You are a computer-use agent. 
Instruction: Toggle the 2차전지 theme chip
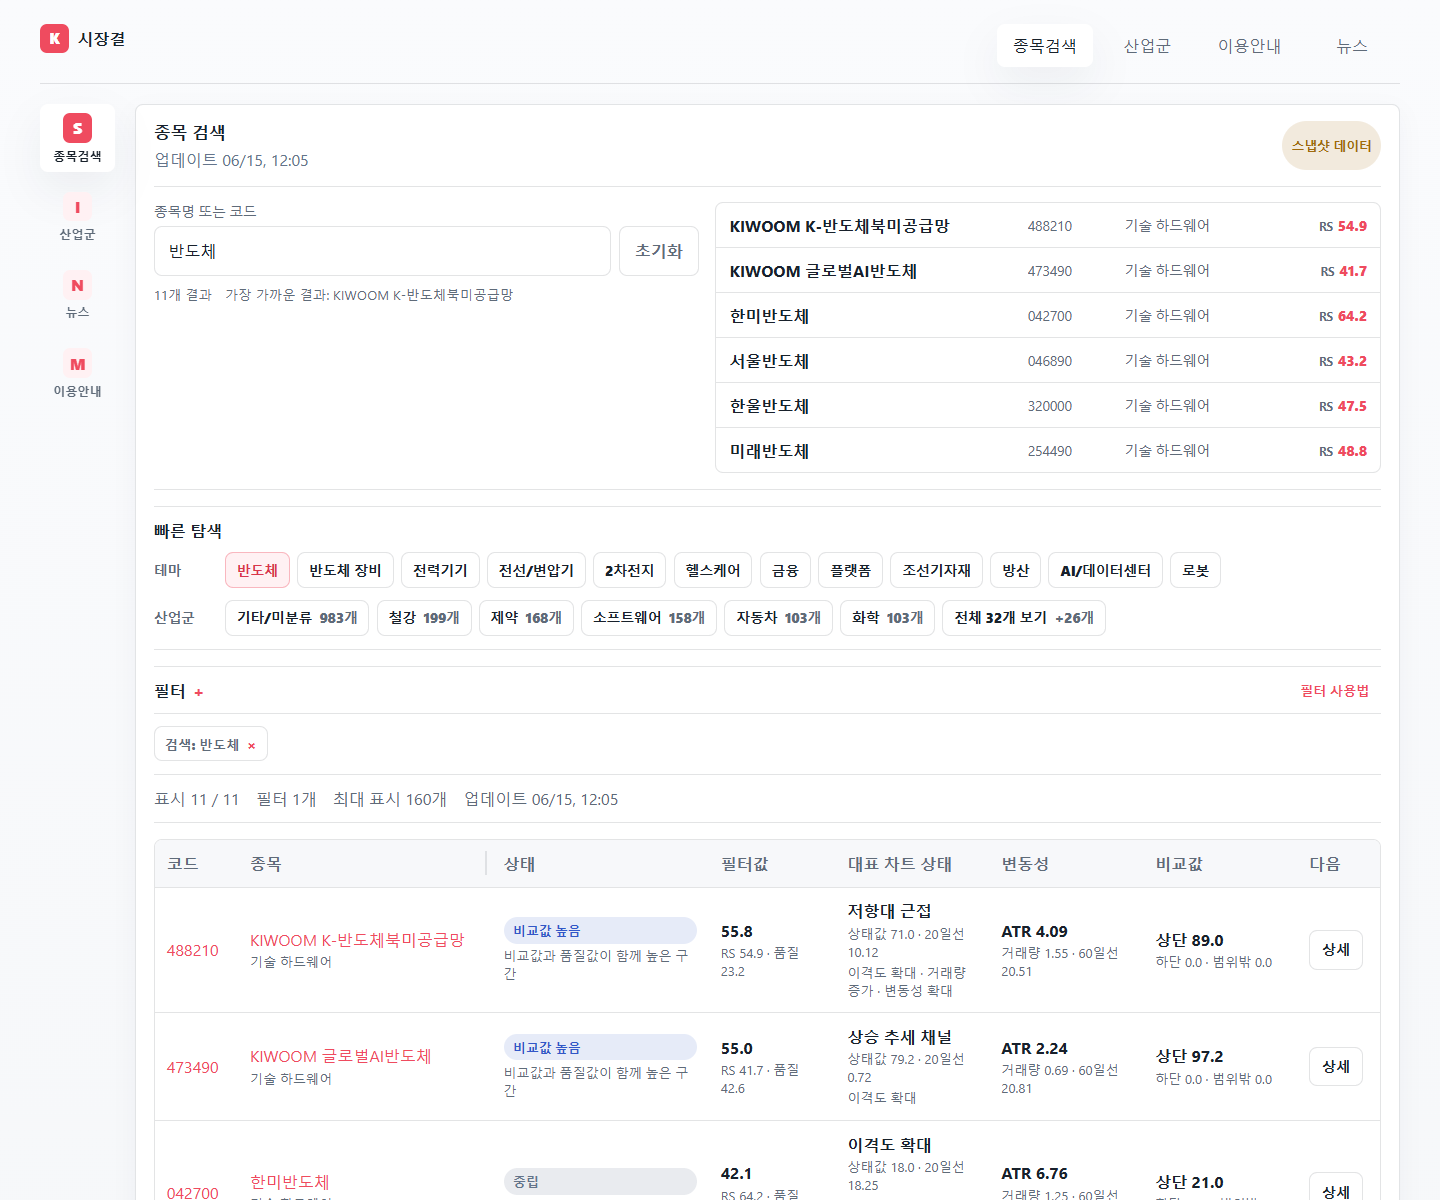pyautogui.click(x=629, y=570)
